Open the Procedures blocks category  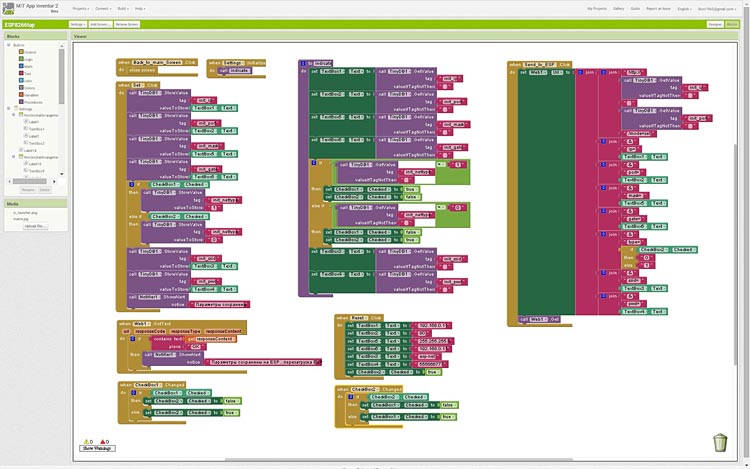[33, 102]
